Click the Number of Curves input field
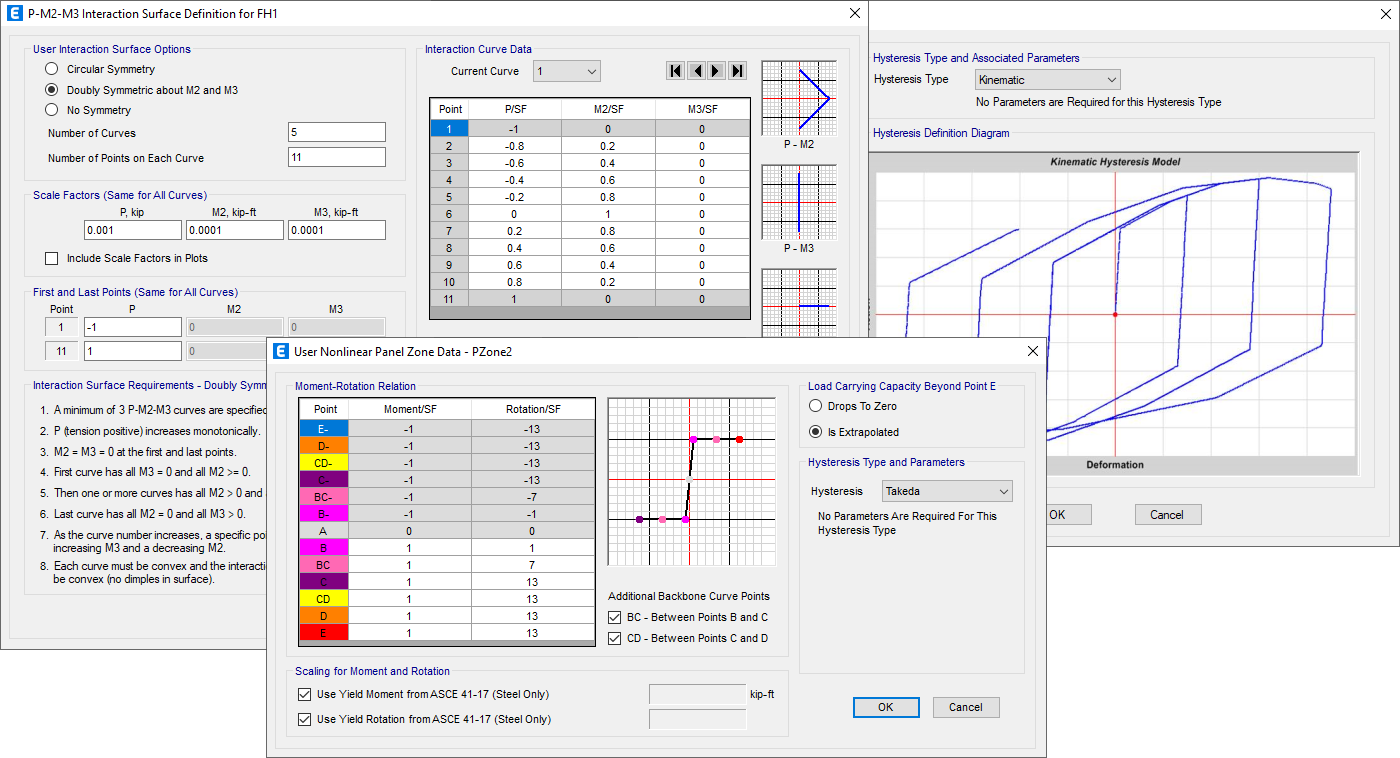The width and height of the screenshot is (1400, 758). point(336,133)
